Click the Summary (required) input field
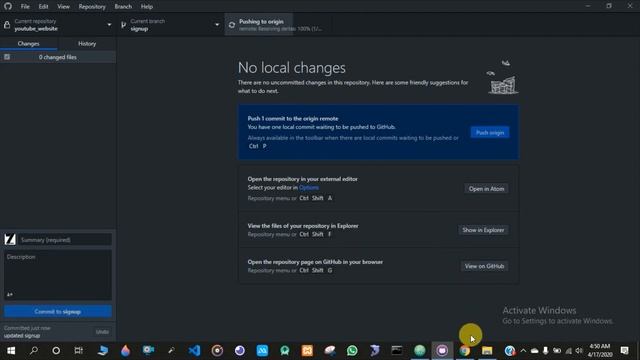The image size is (640, 360). coord(65,240)
